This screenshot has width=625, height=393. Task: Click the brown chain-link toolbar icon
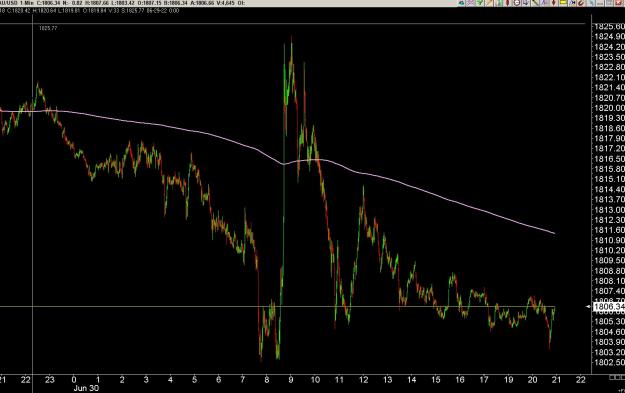point(581,3)
